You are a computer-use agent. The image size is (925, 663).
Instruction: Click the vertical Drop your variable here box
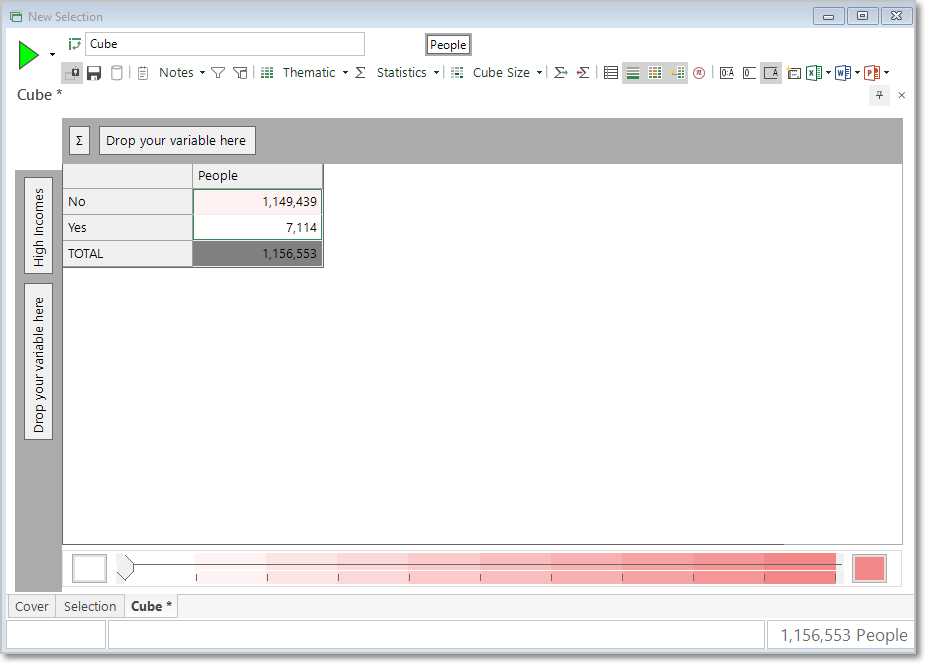point(38,362)
